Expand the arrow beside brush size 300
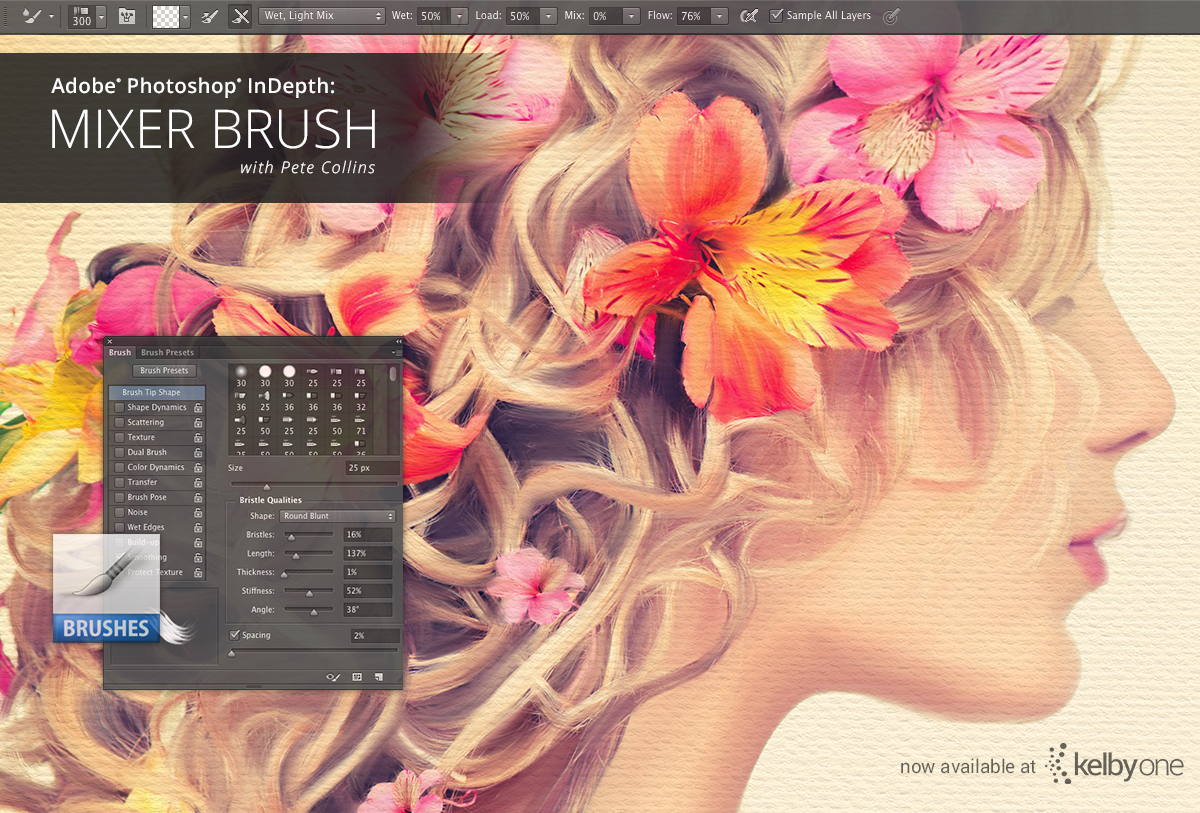This screenshot has height=813, width=1200. [101, 17]
